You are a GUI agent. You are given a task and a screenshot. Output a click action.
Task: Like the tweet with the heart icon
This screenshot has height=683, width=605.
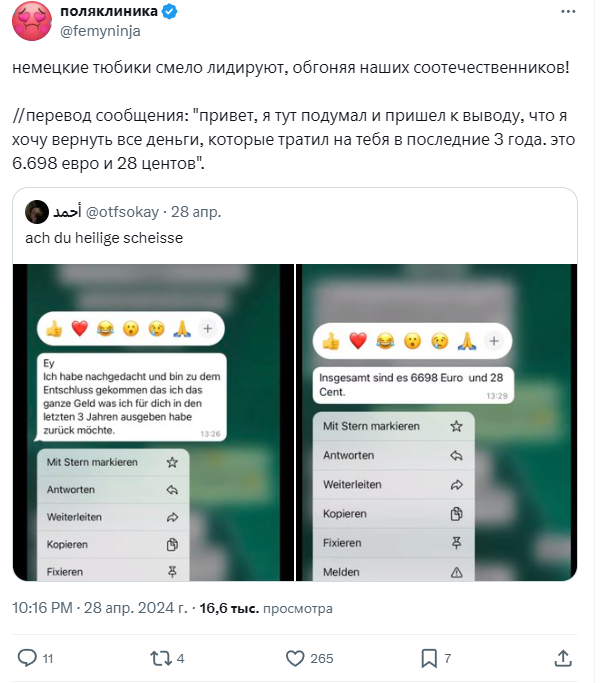pos(295,658)
